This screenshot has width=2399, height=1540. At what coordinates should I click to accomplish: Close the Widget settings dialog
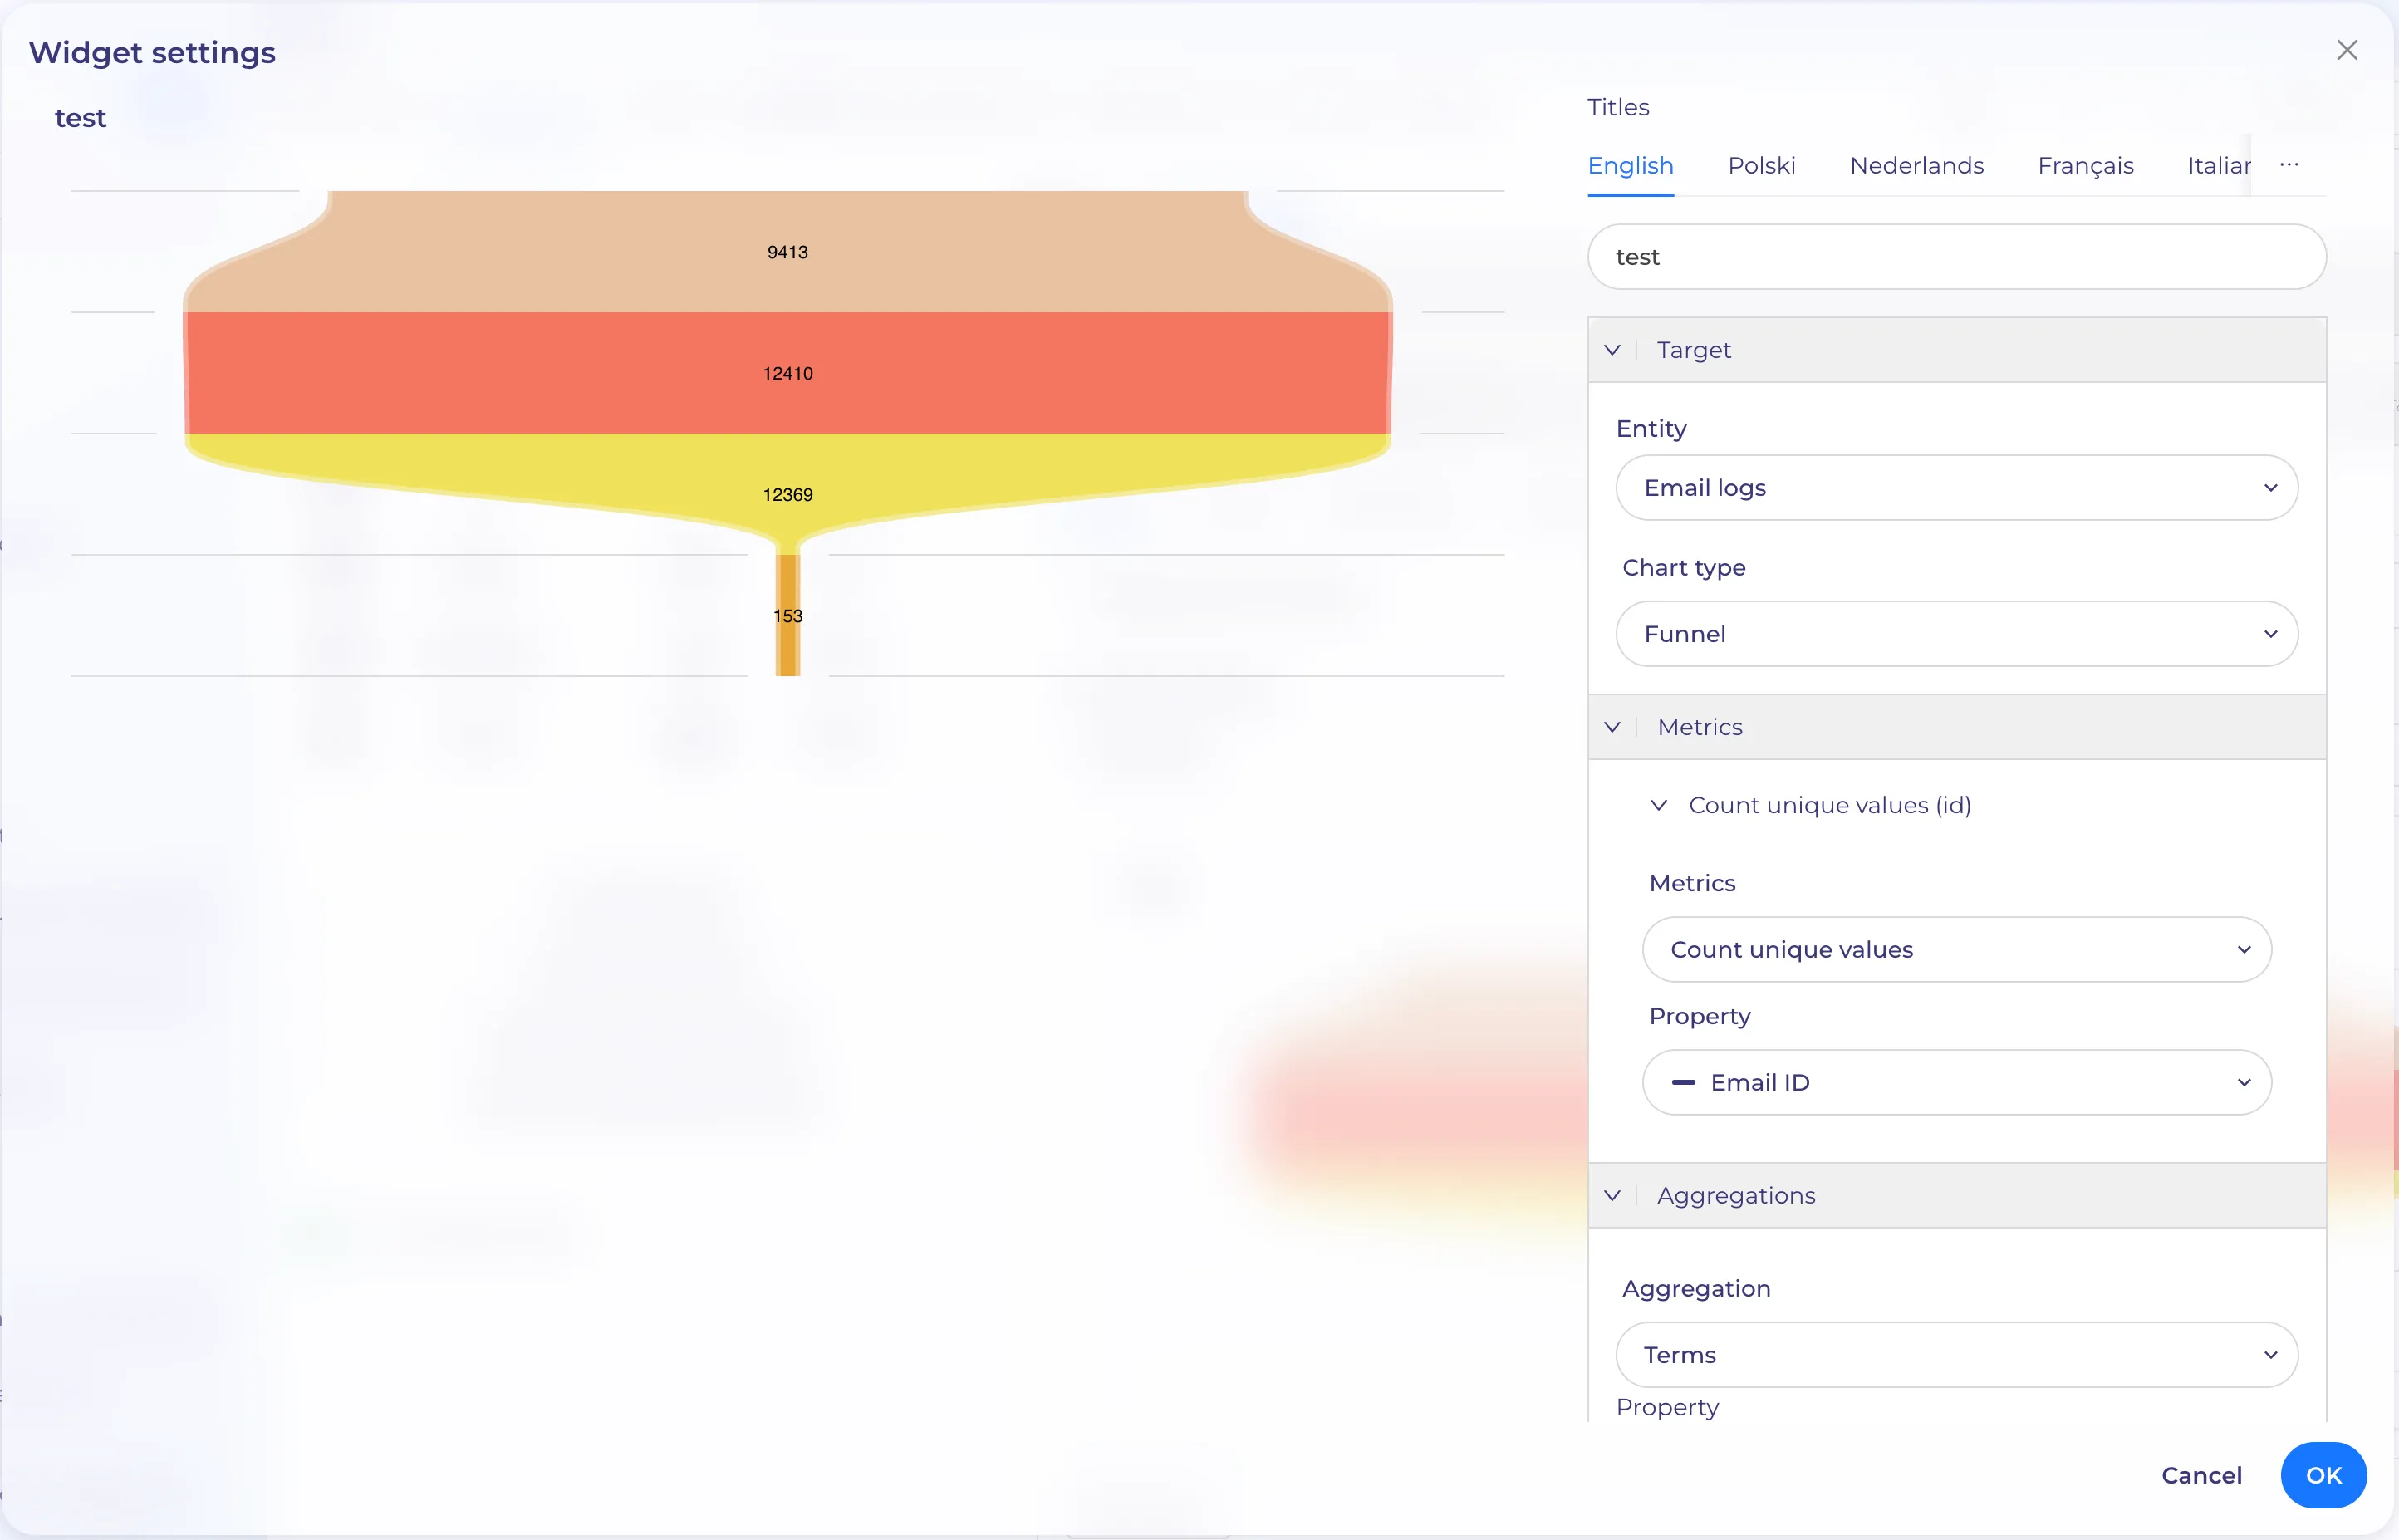2346,50
